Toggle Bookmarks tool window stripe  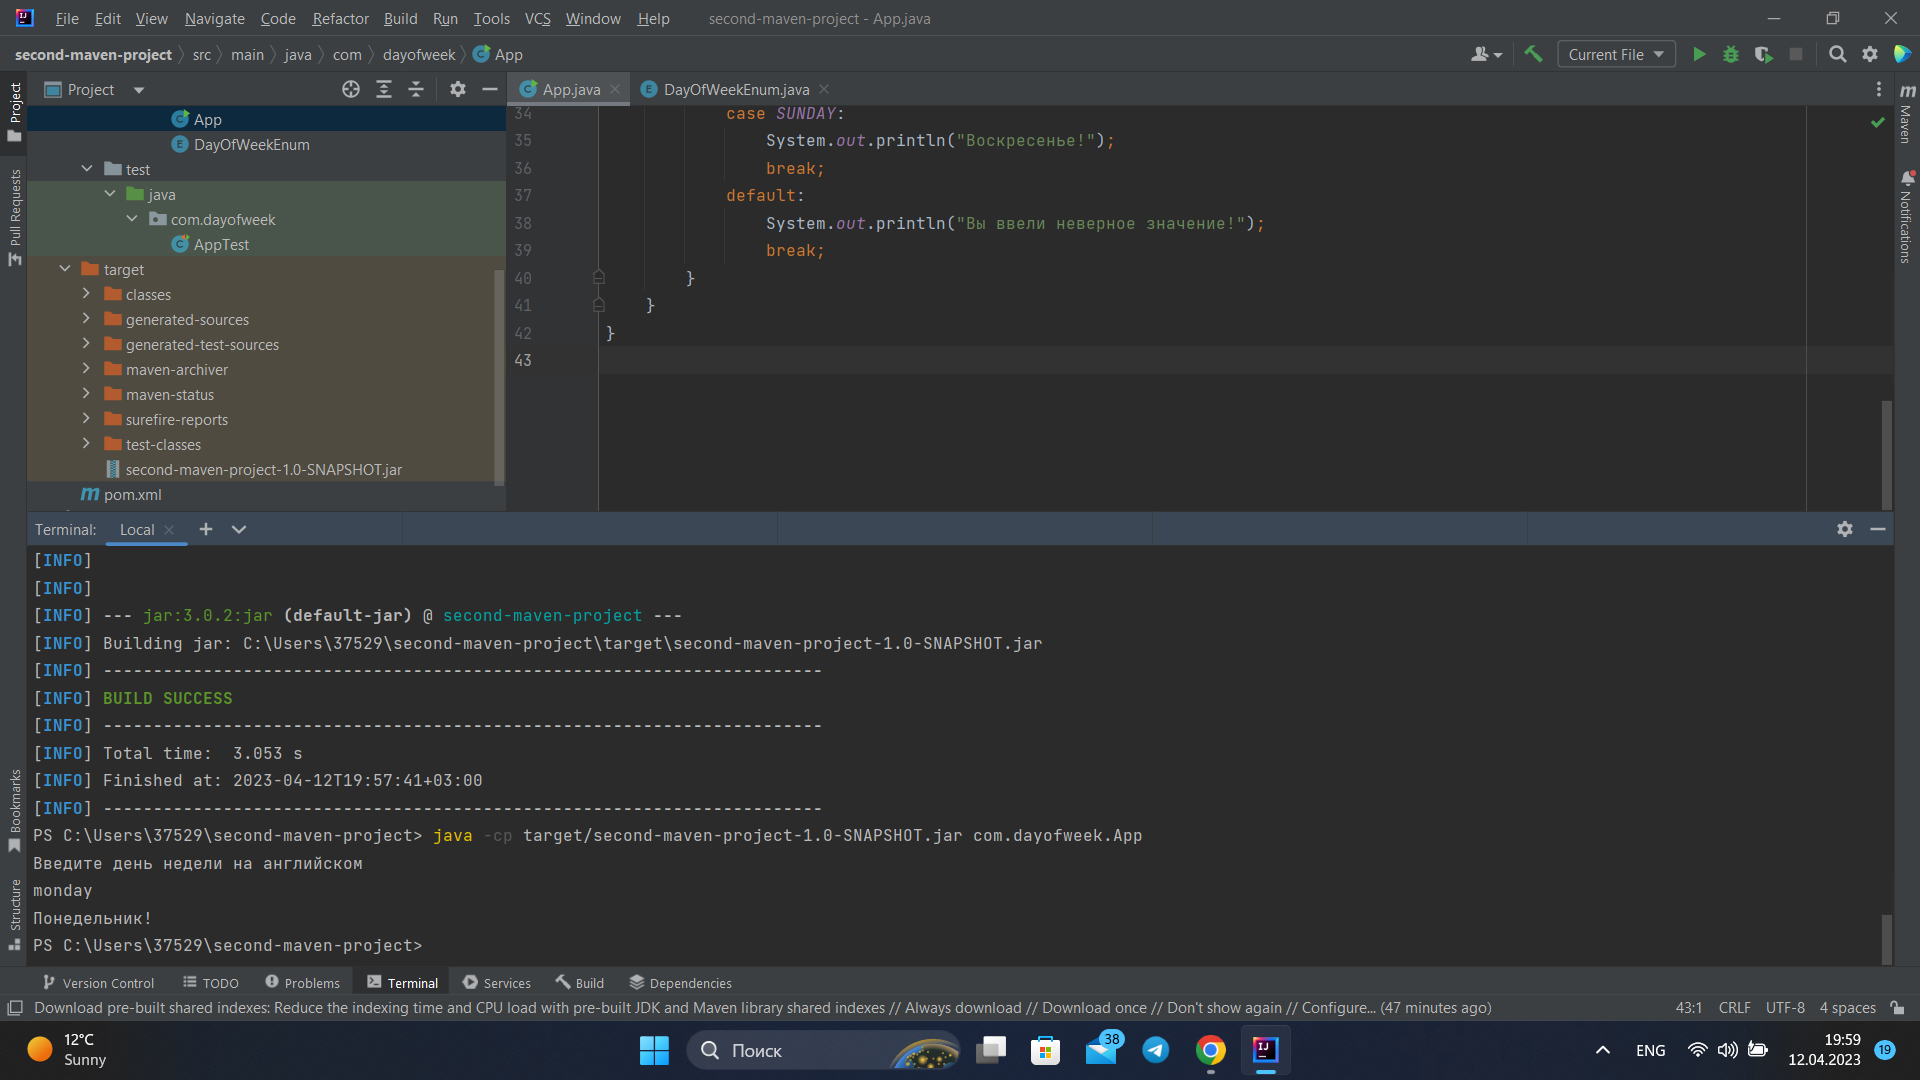click(15, 810)
